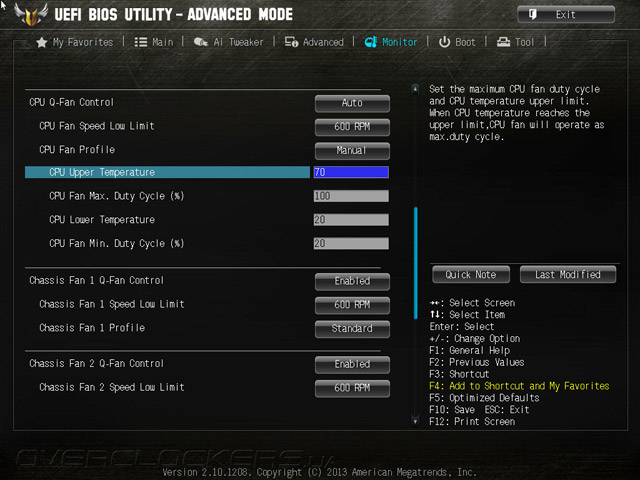Open CPU Q-Fan Control Auto dropdown

[352, 103]
